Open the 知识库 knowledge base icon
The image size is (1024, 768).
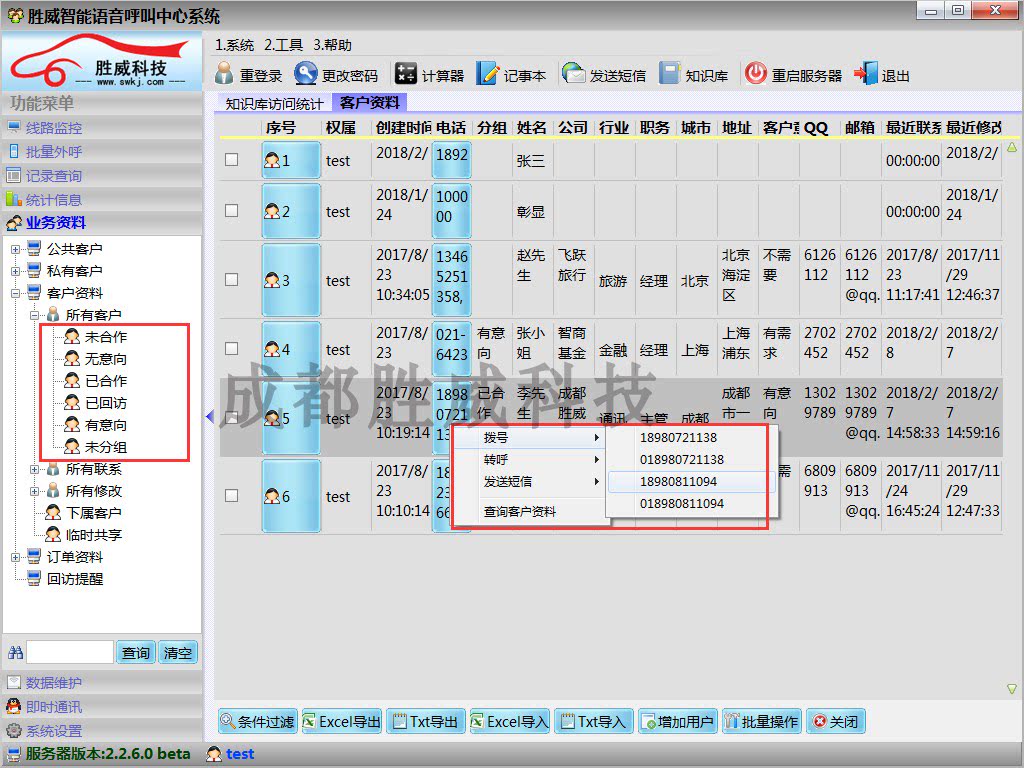point(669,75)
